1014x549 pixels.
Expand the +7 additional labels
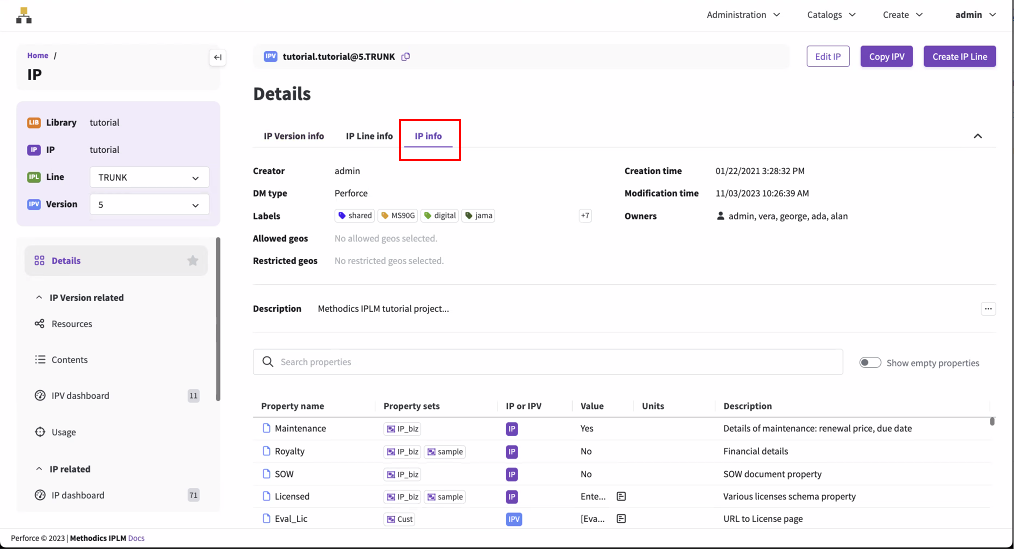point(585,216)
